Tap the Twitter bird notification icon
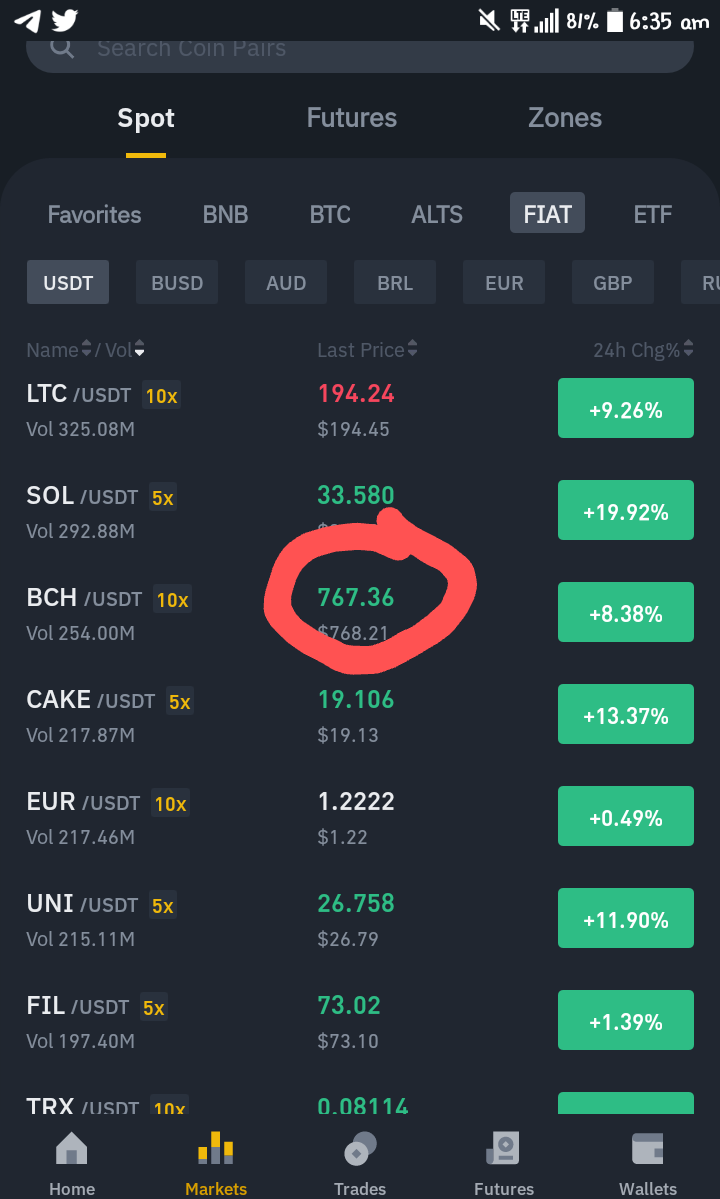Image resolution: width=720 pixels, height=1199 pixels. tap(65, 20)
